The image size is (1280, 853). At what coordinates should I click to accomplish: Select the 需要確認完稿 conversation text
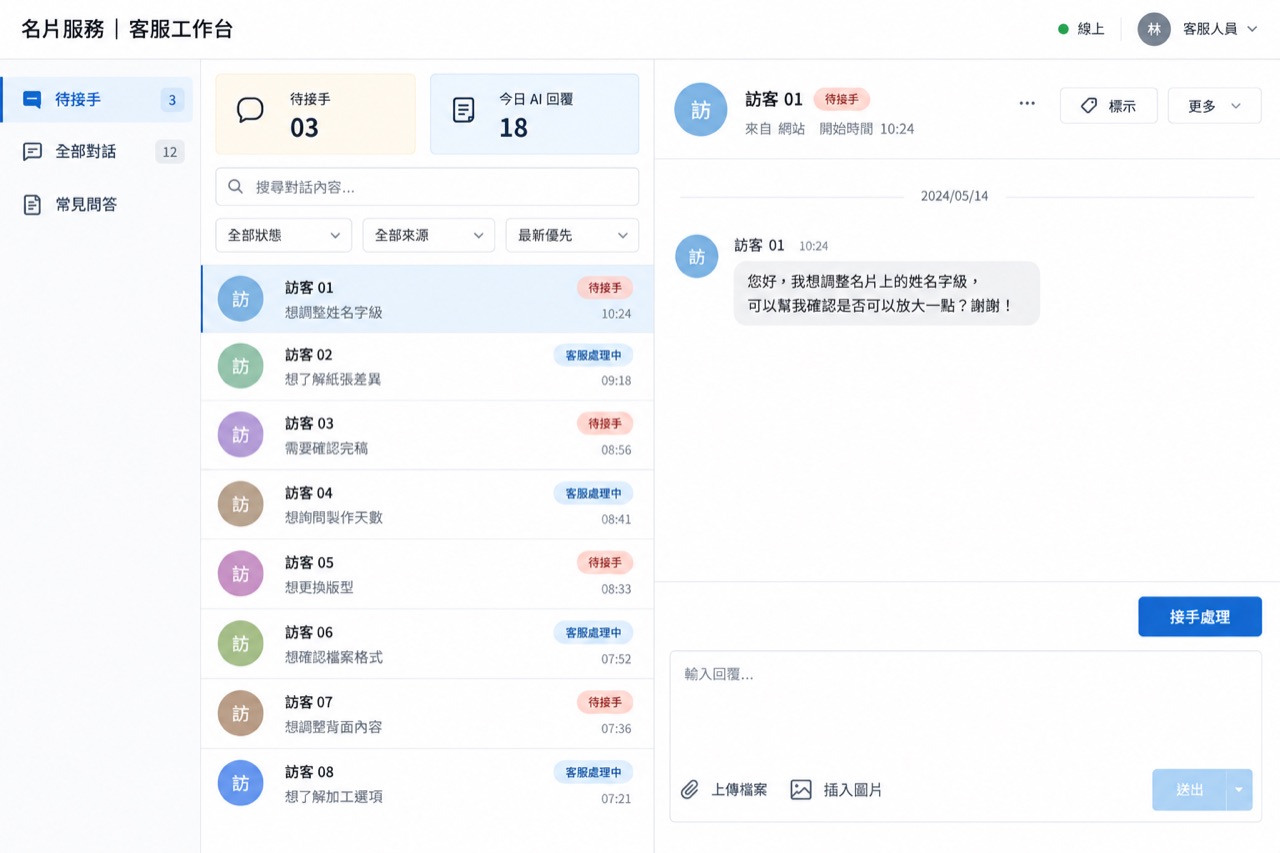tap(327, 449)
